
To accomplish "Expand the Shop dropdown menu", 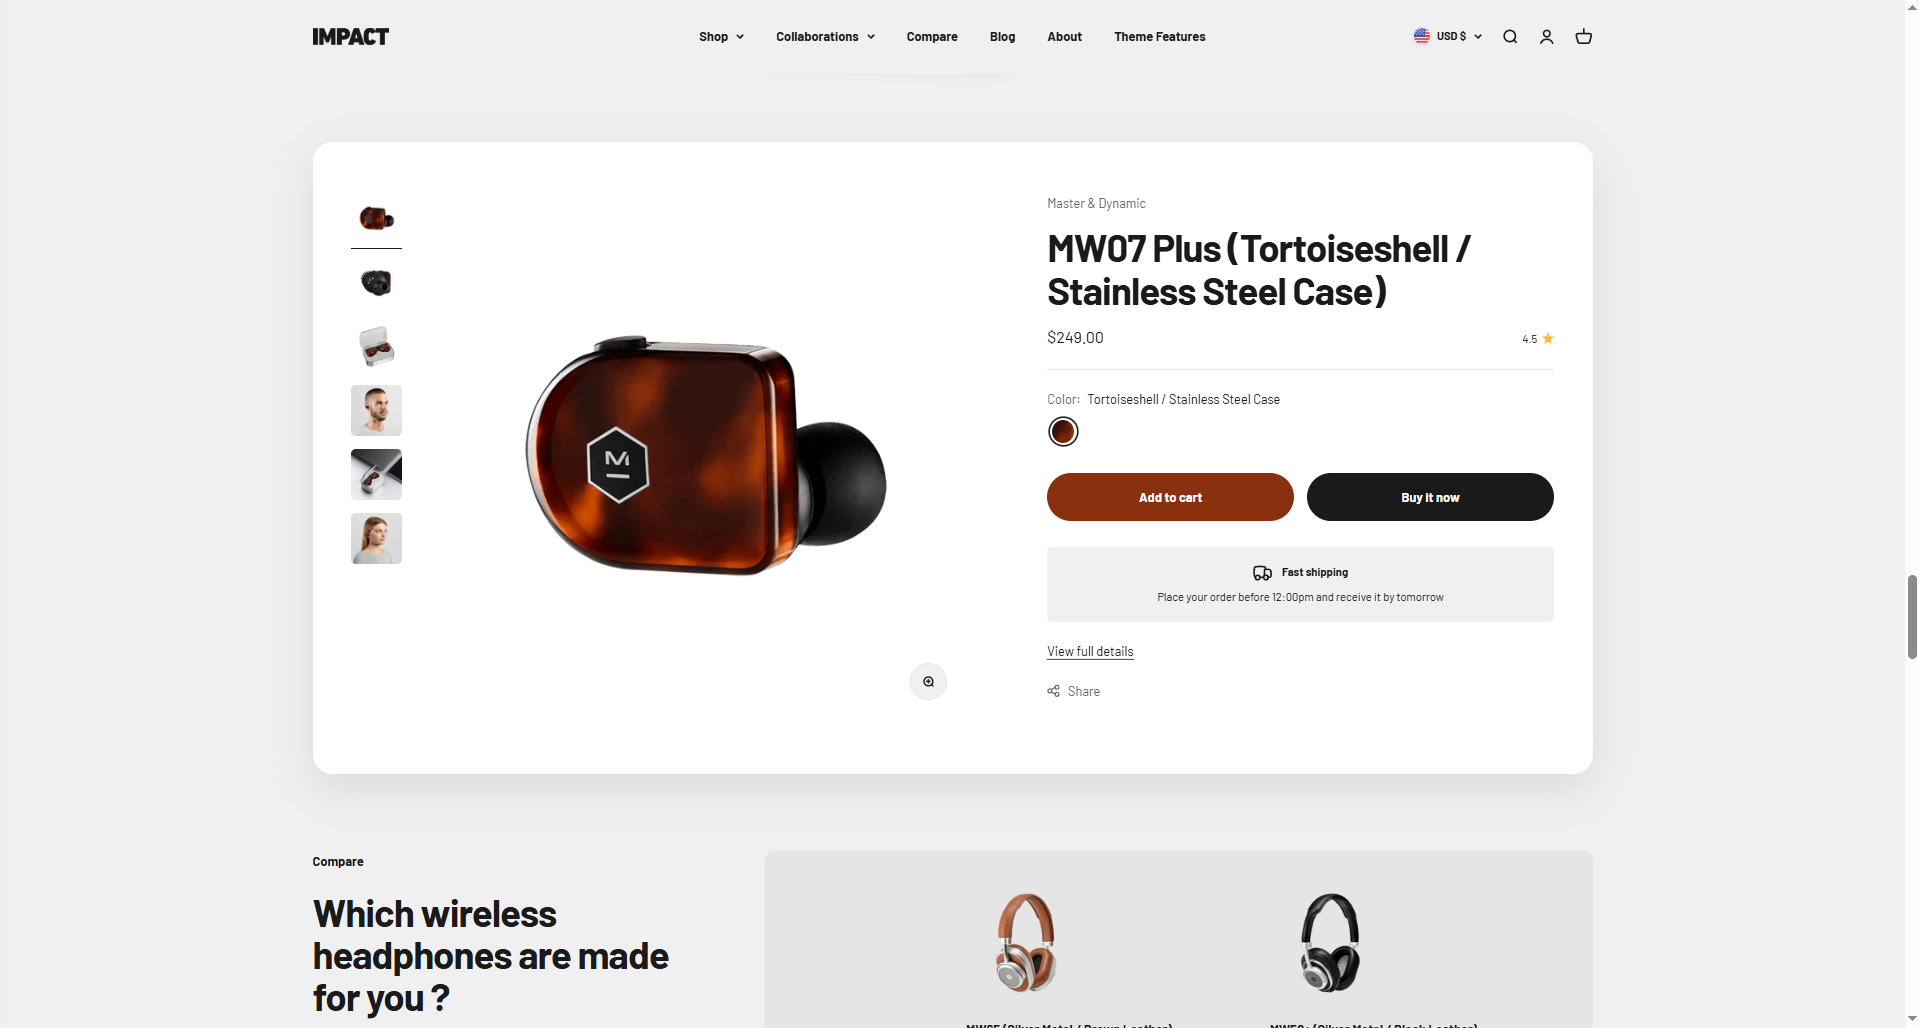I will pyautogui.click(x=721, y=37).
